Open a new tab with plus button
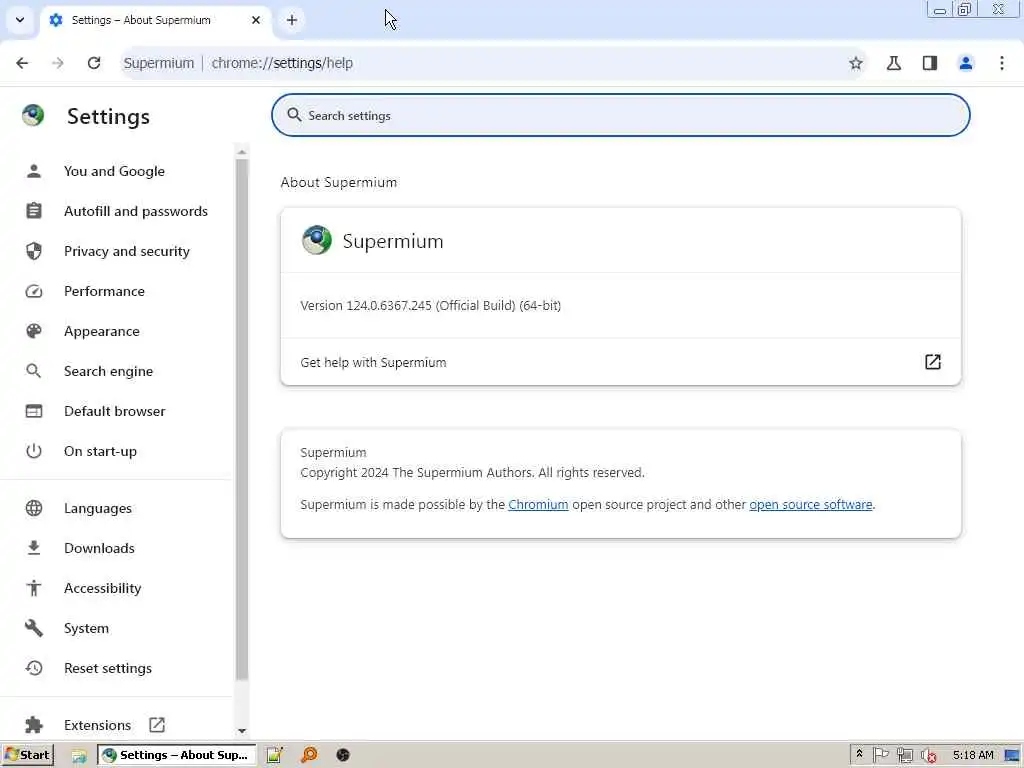Viewport: 1024px width, 768px height. pyautogui.click(x=292, y=20)
